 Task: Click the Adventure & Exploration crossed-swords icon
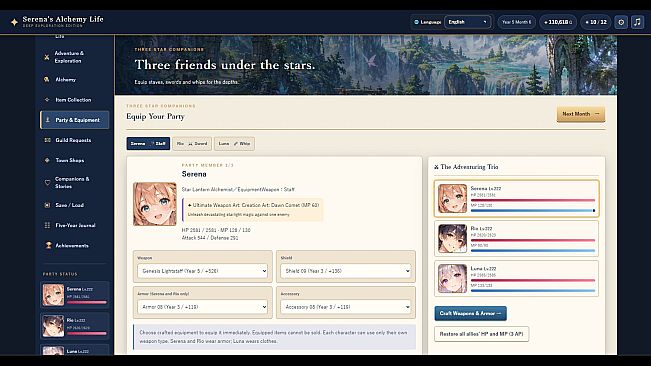point(46,57)
